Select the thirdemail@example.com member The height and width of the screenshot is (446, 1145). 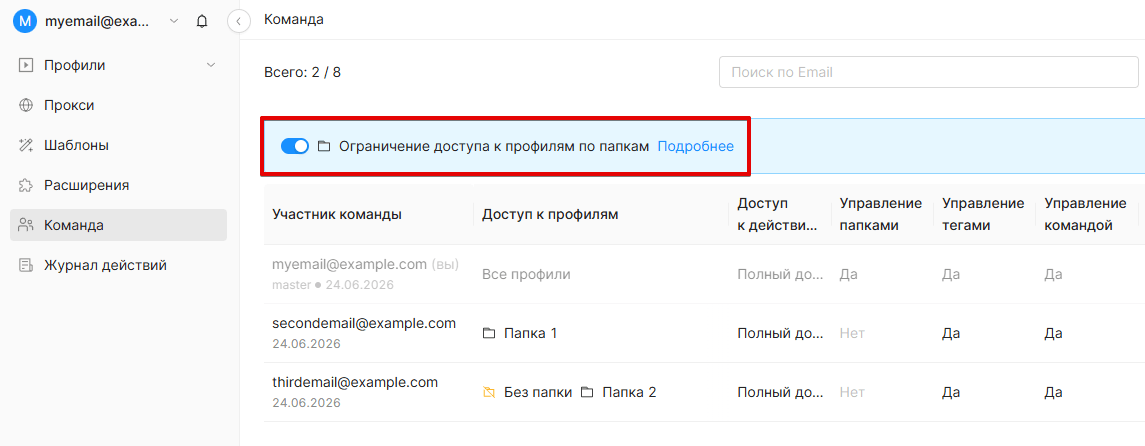[x=355, y=382]
